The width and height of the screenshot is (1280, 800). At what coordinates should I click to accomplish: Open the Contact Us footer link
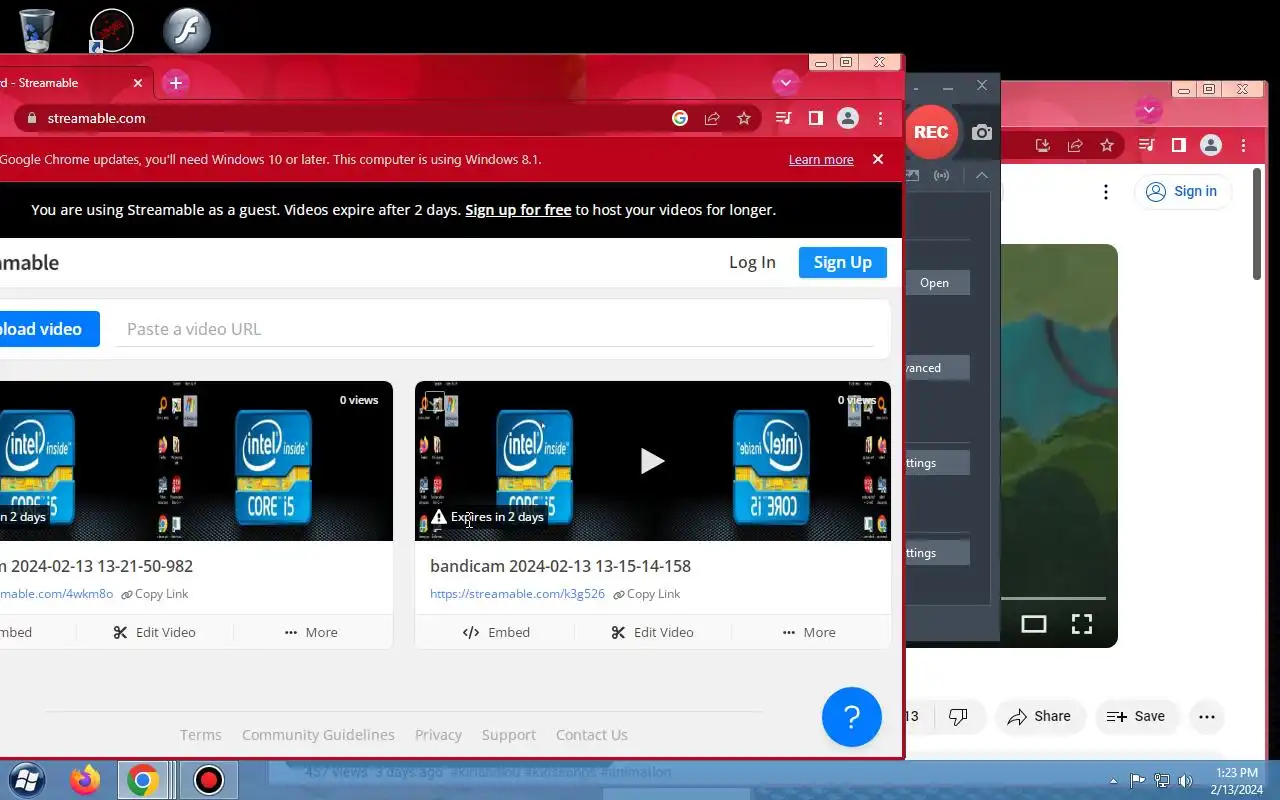(592, 735)
